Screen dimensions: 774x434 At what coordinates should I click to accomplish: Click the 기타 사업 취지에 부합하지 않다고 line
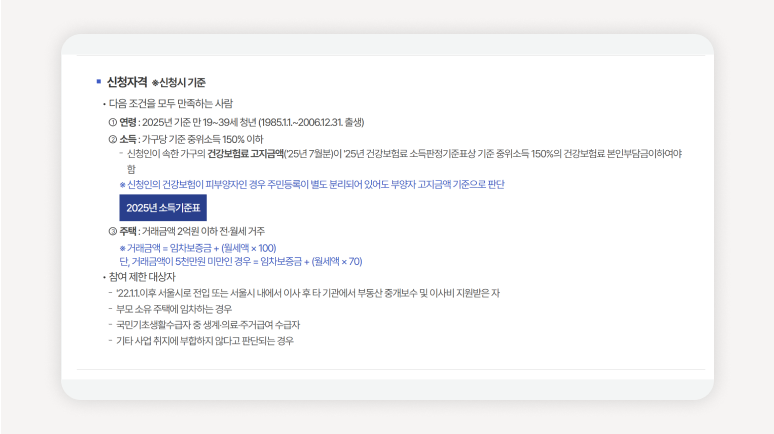tap(205, 341)
